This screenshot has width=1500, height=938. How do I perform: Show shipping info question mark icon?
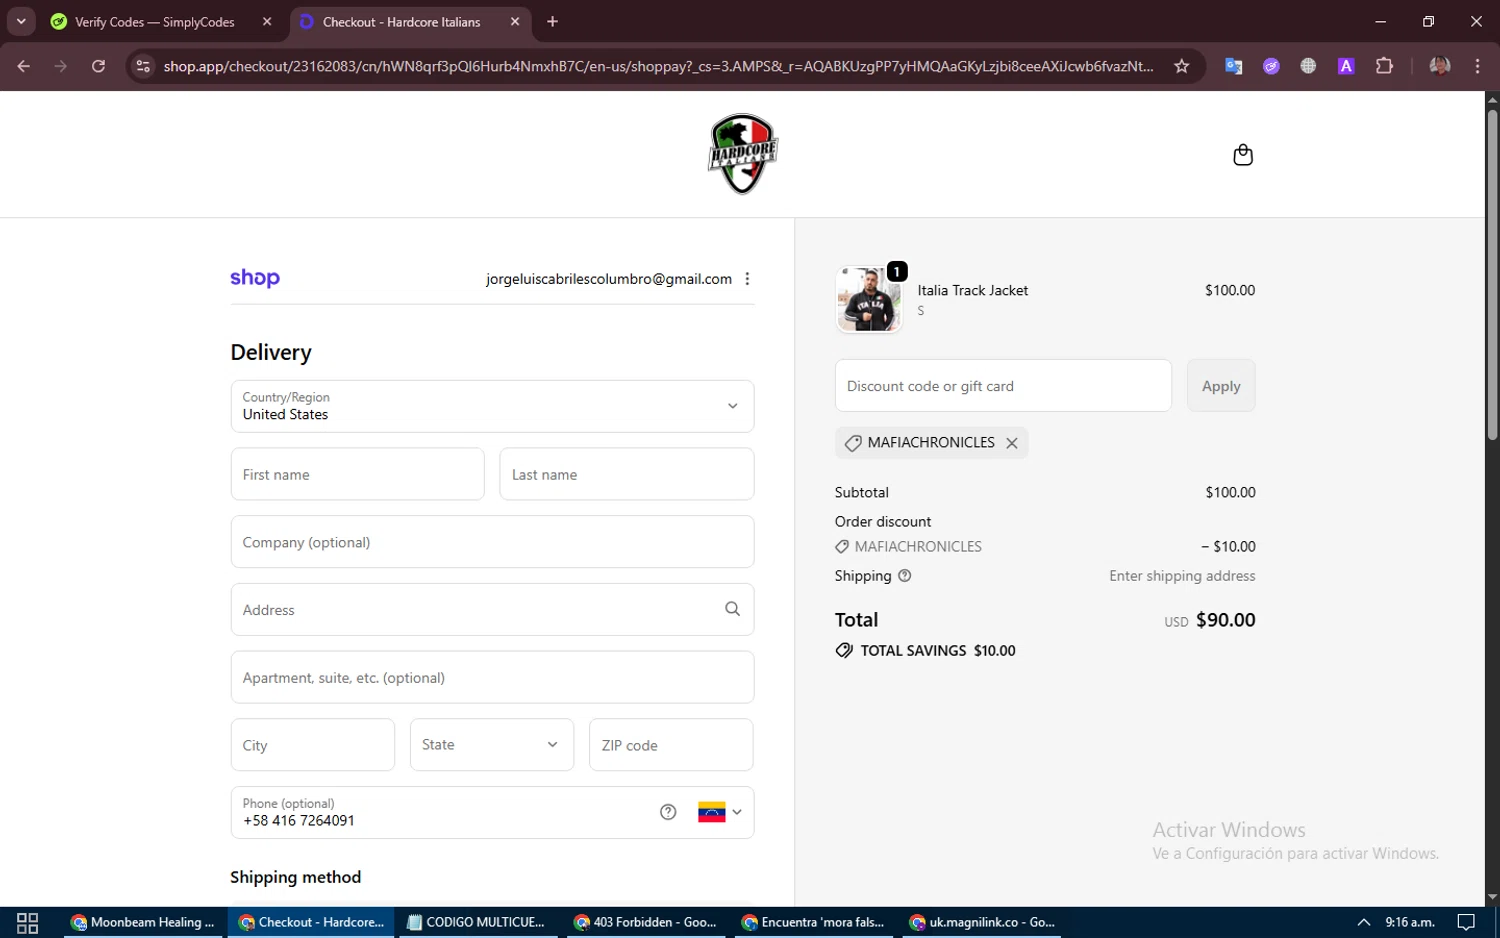(x=904, y=576)
